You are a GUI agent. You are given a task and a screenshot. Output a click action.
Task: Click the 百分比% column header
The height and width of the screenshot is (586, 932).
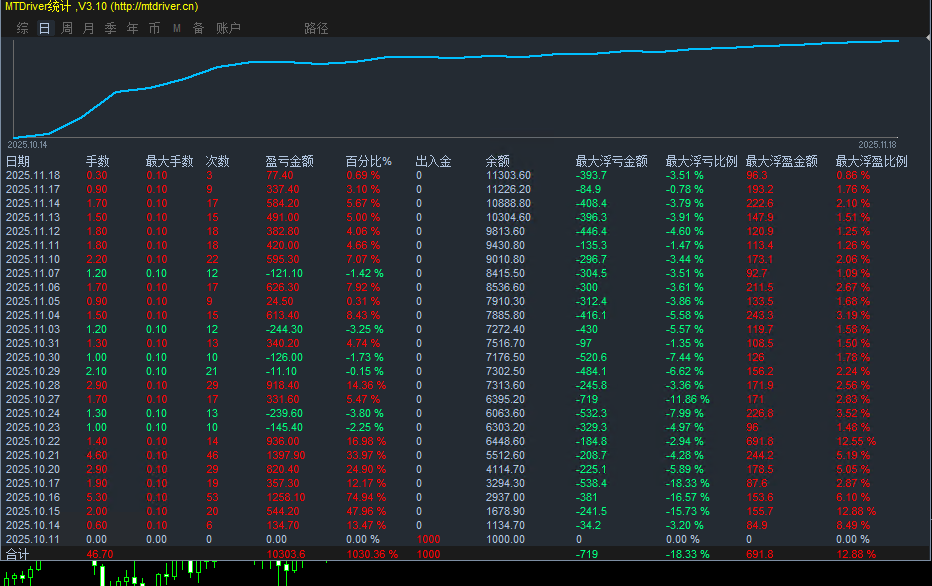pos(369,161)
